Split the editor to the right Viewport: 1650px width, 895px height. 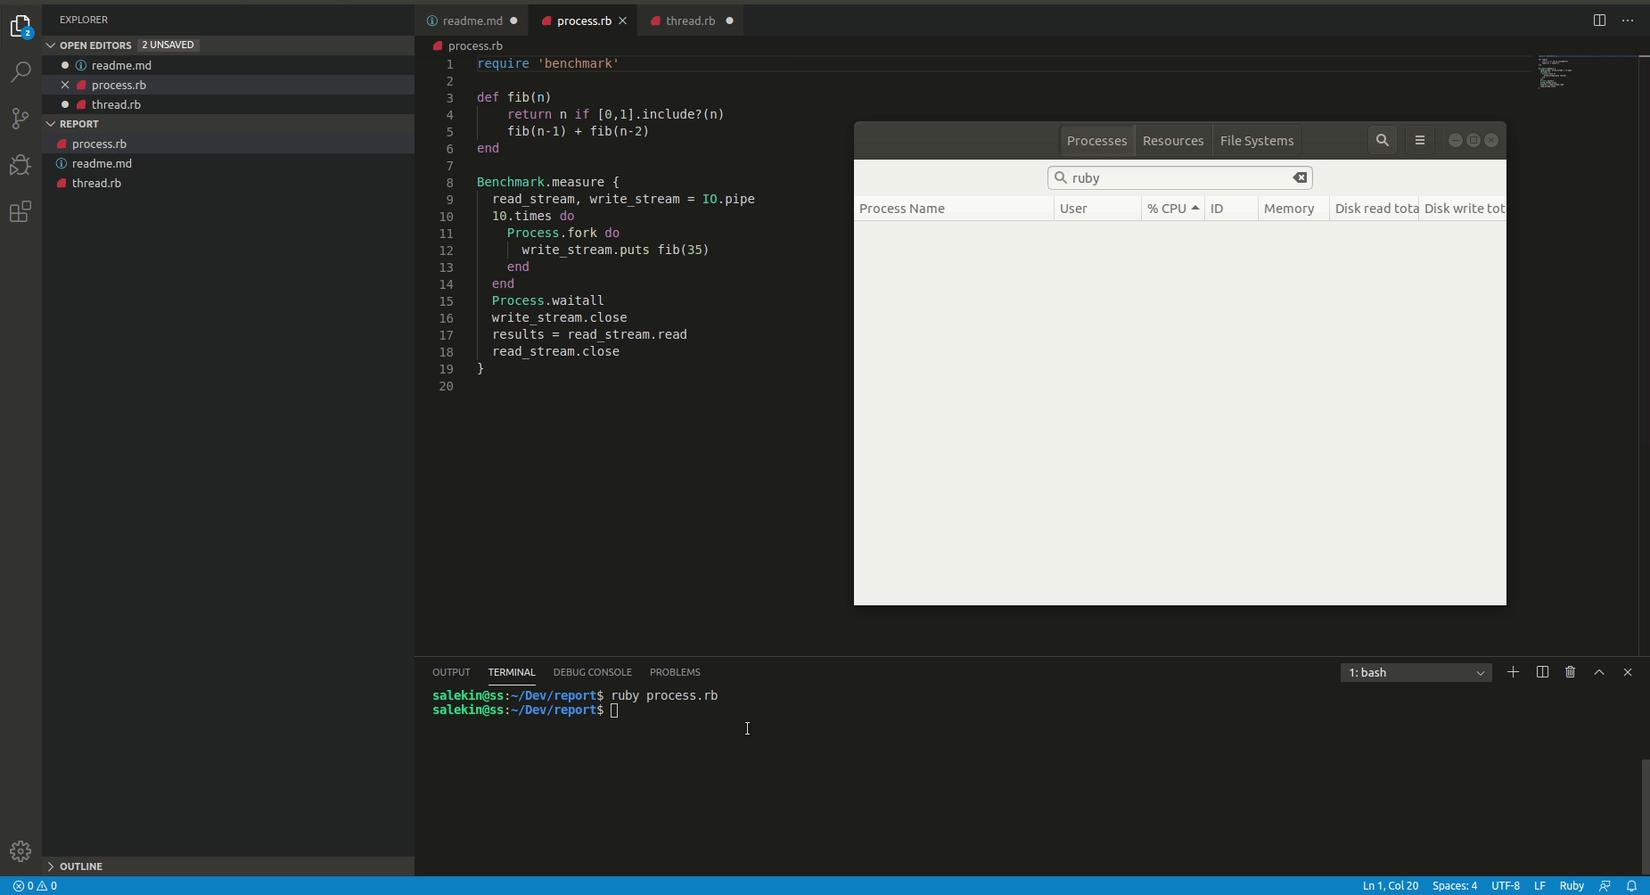click(1599, 21)
